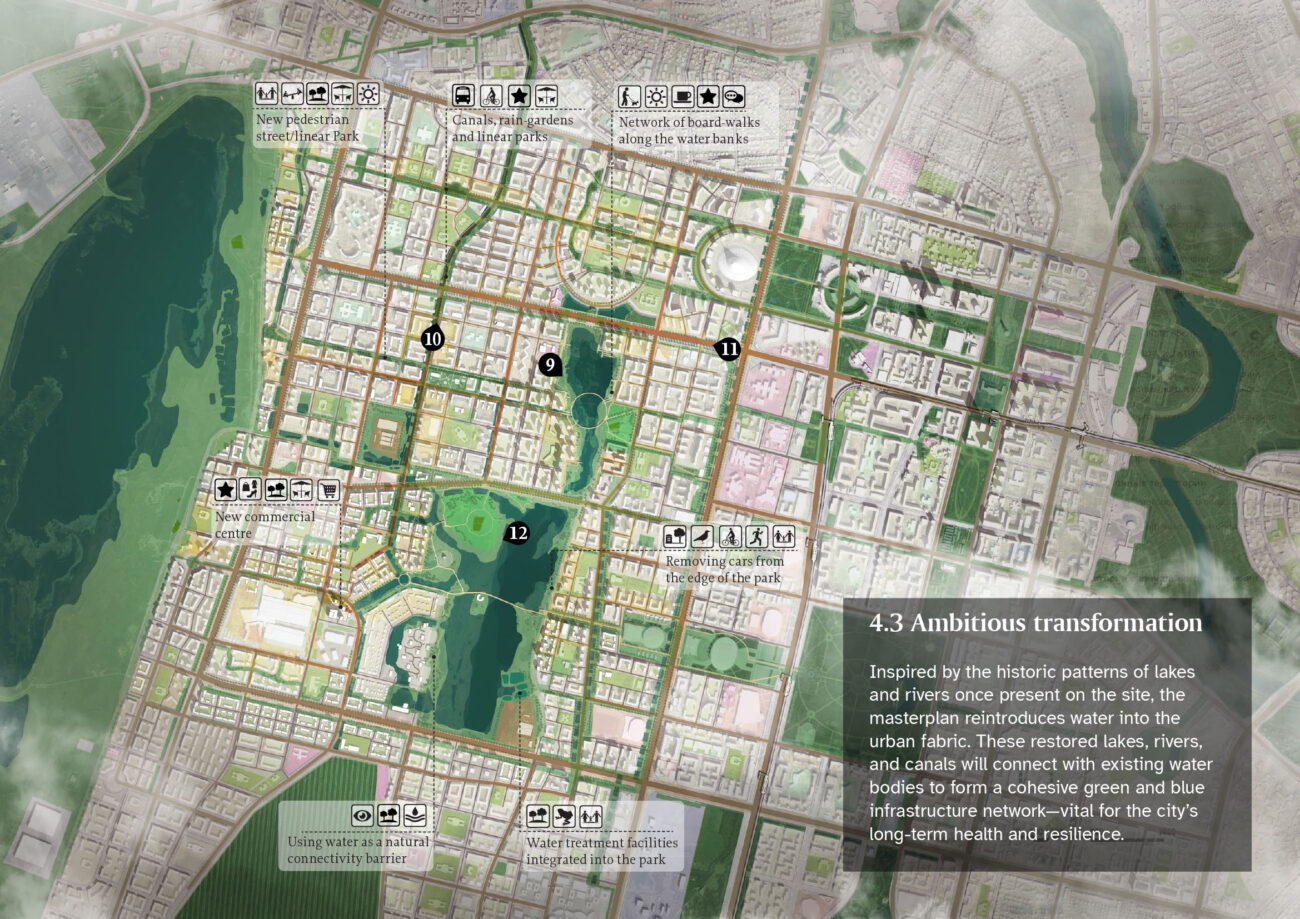The height and width of the screenshot is (919, 1300).
Task: Click the handbag and shoe icon
Action: pos(251,490)
